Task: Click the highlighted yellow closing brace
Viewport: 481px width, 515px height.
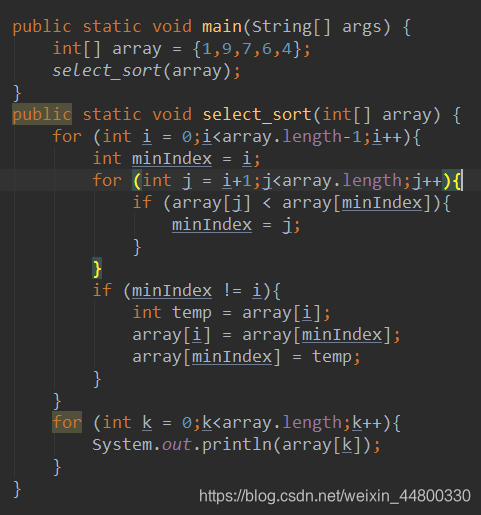Action: tap(97, 268)
